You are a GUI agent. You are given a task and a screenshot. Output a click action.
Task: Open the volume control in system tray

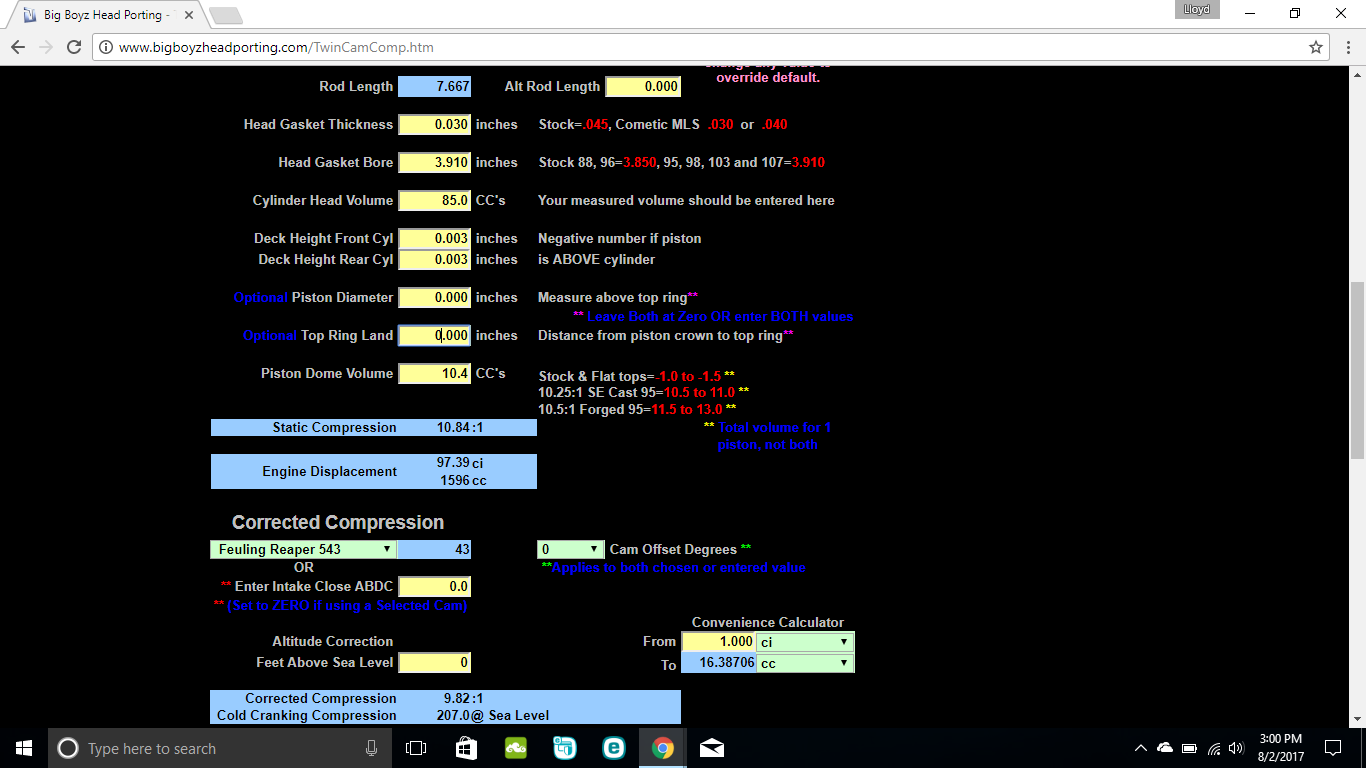[1236, 748]
